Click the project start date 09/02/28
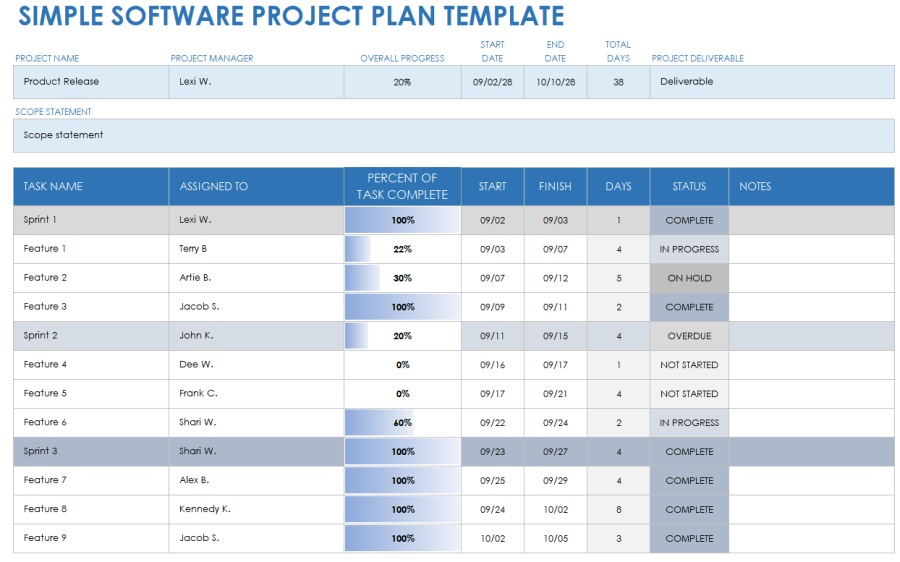Viewport: 900px width, 562px height. coord(492,82)
